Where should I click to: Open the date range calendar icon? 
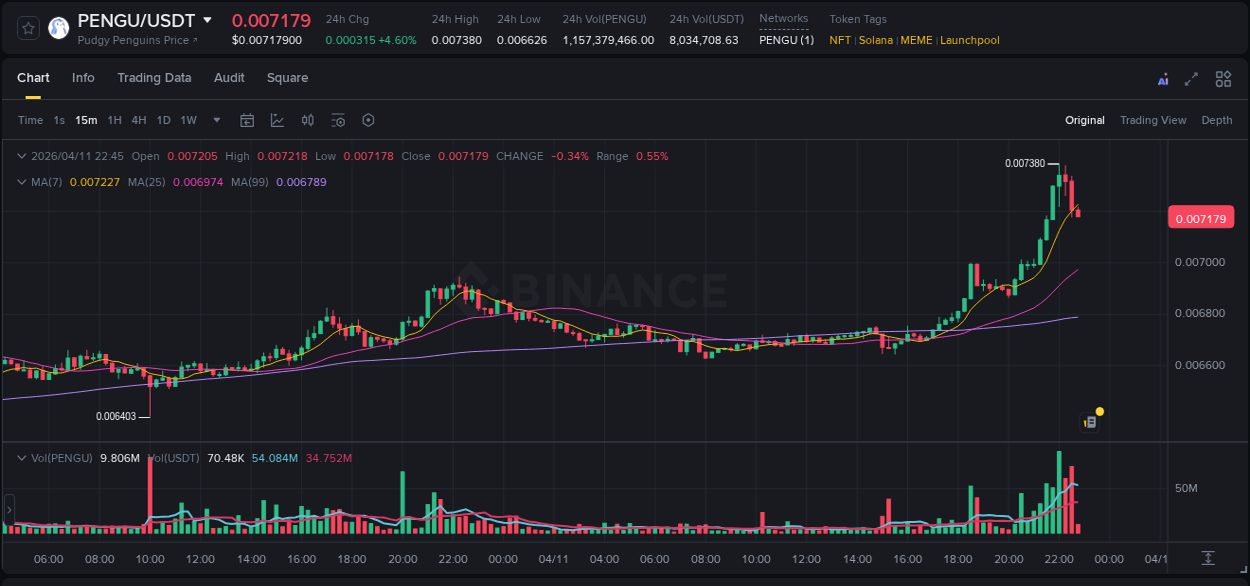point(247,120)
